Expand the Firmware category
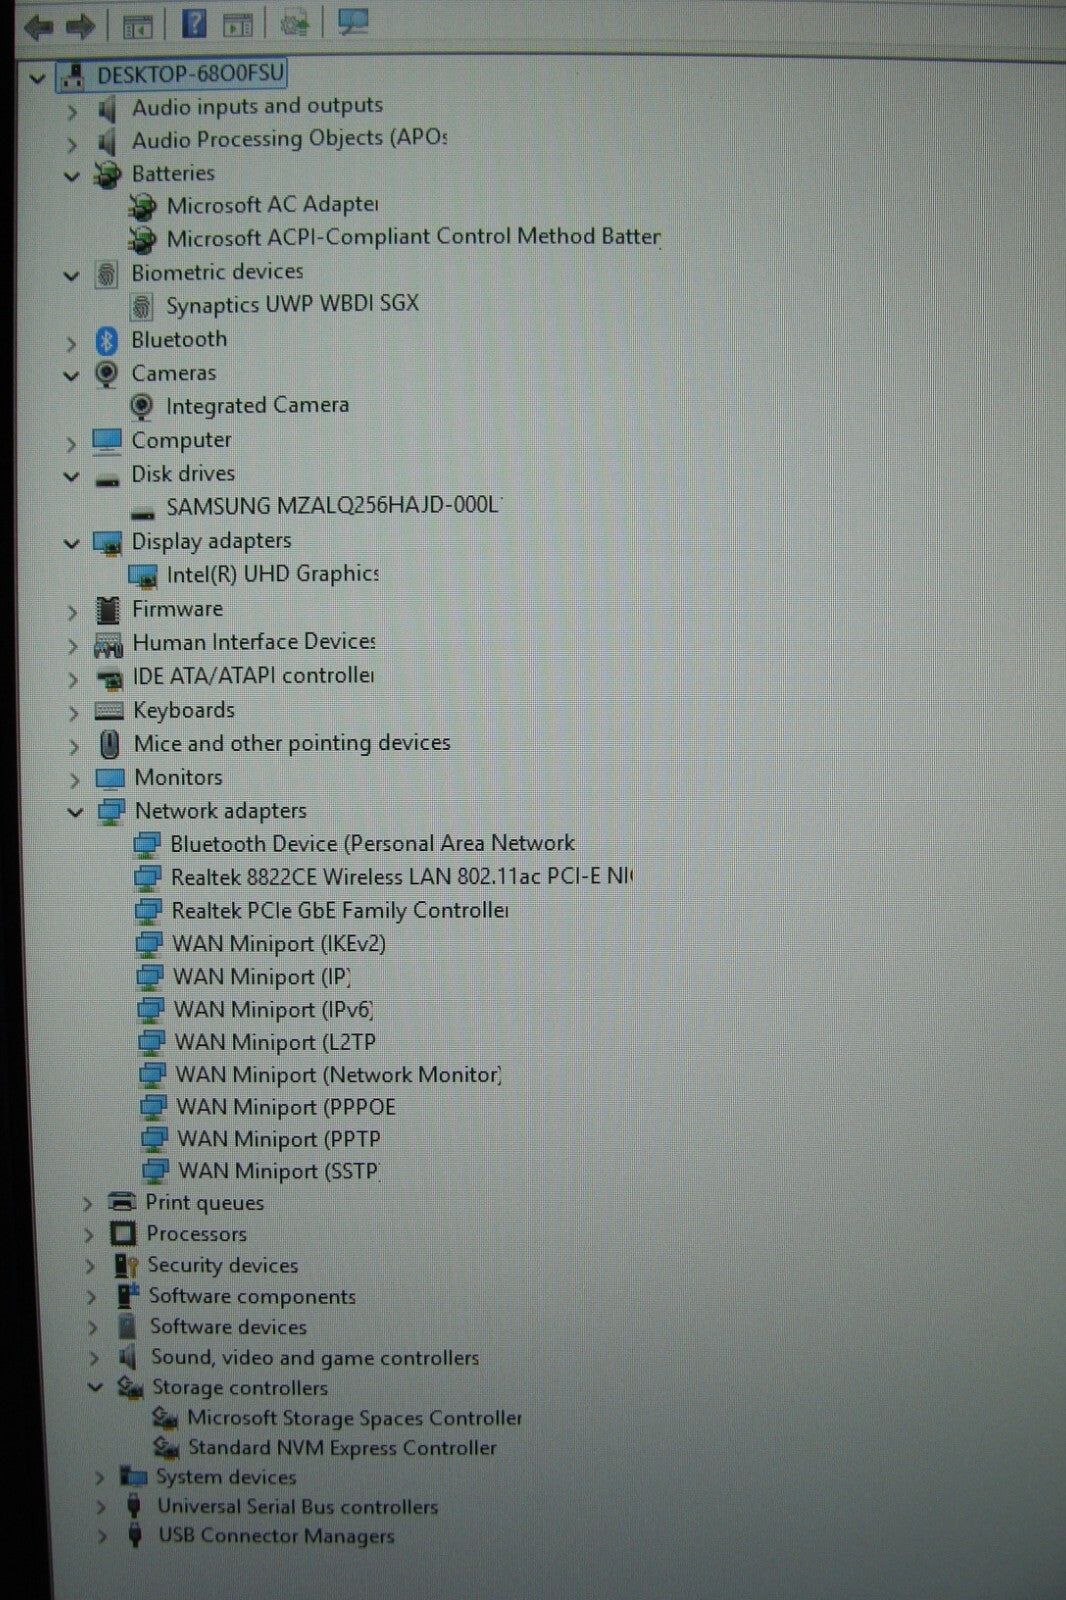 point(72,612)
